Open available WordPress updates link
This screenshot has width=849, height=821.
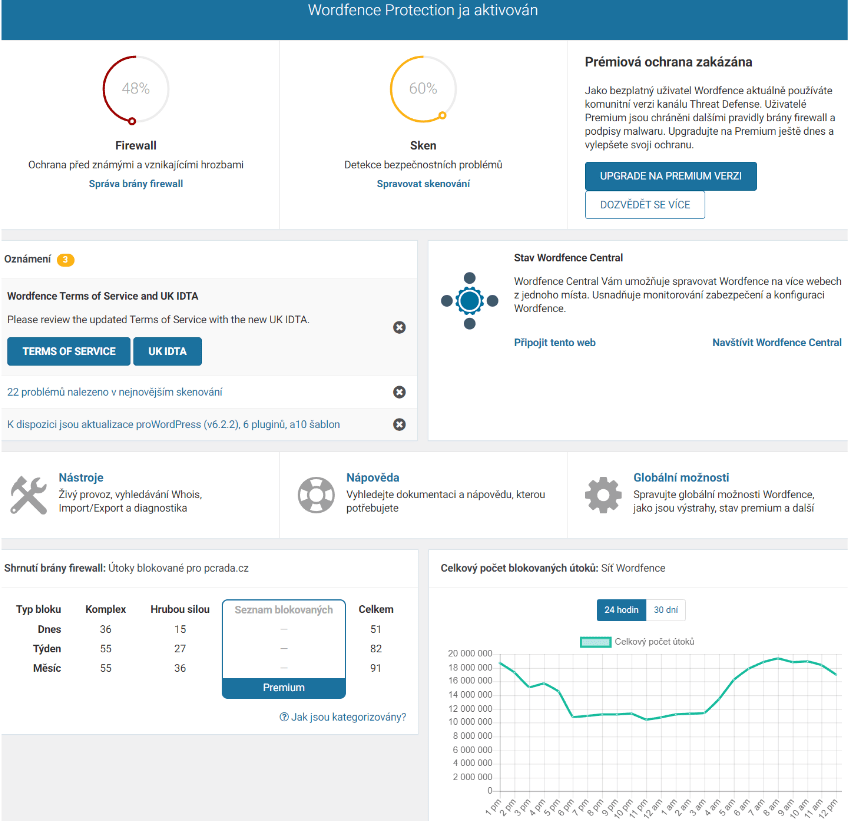point(173,425)
